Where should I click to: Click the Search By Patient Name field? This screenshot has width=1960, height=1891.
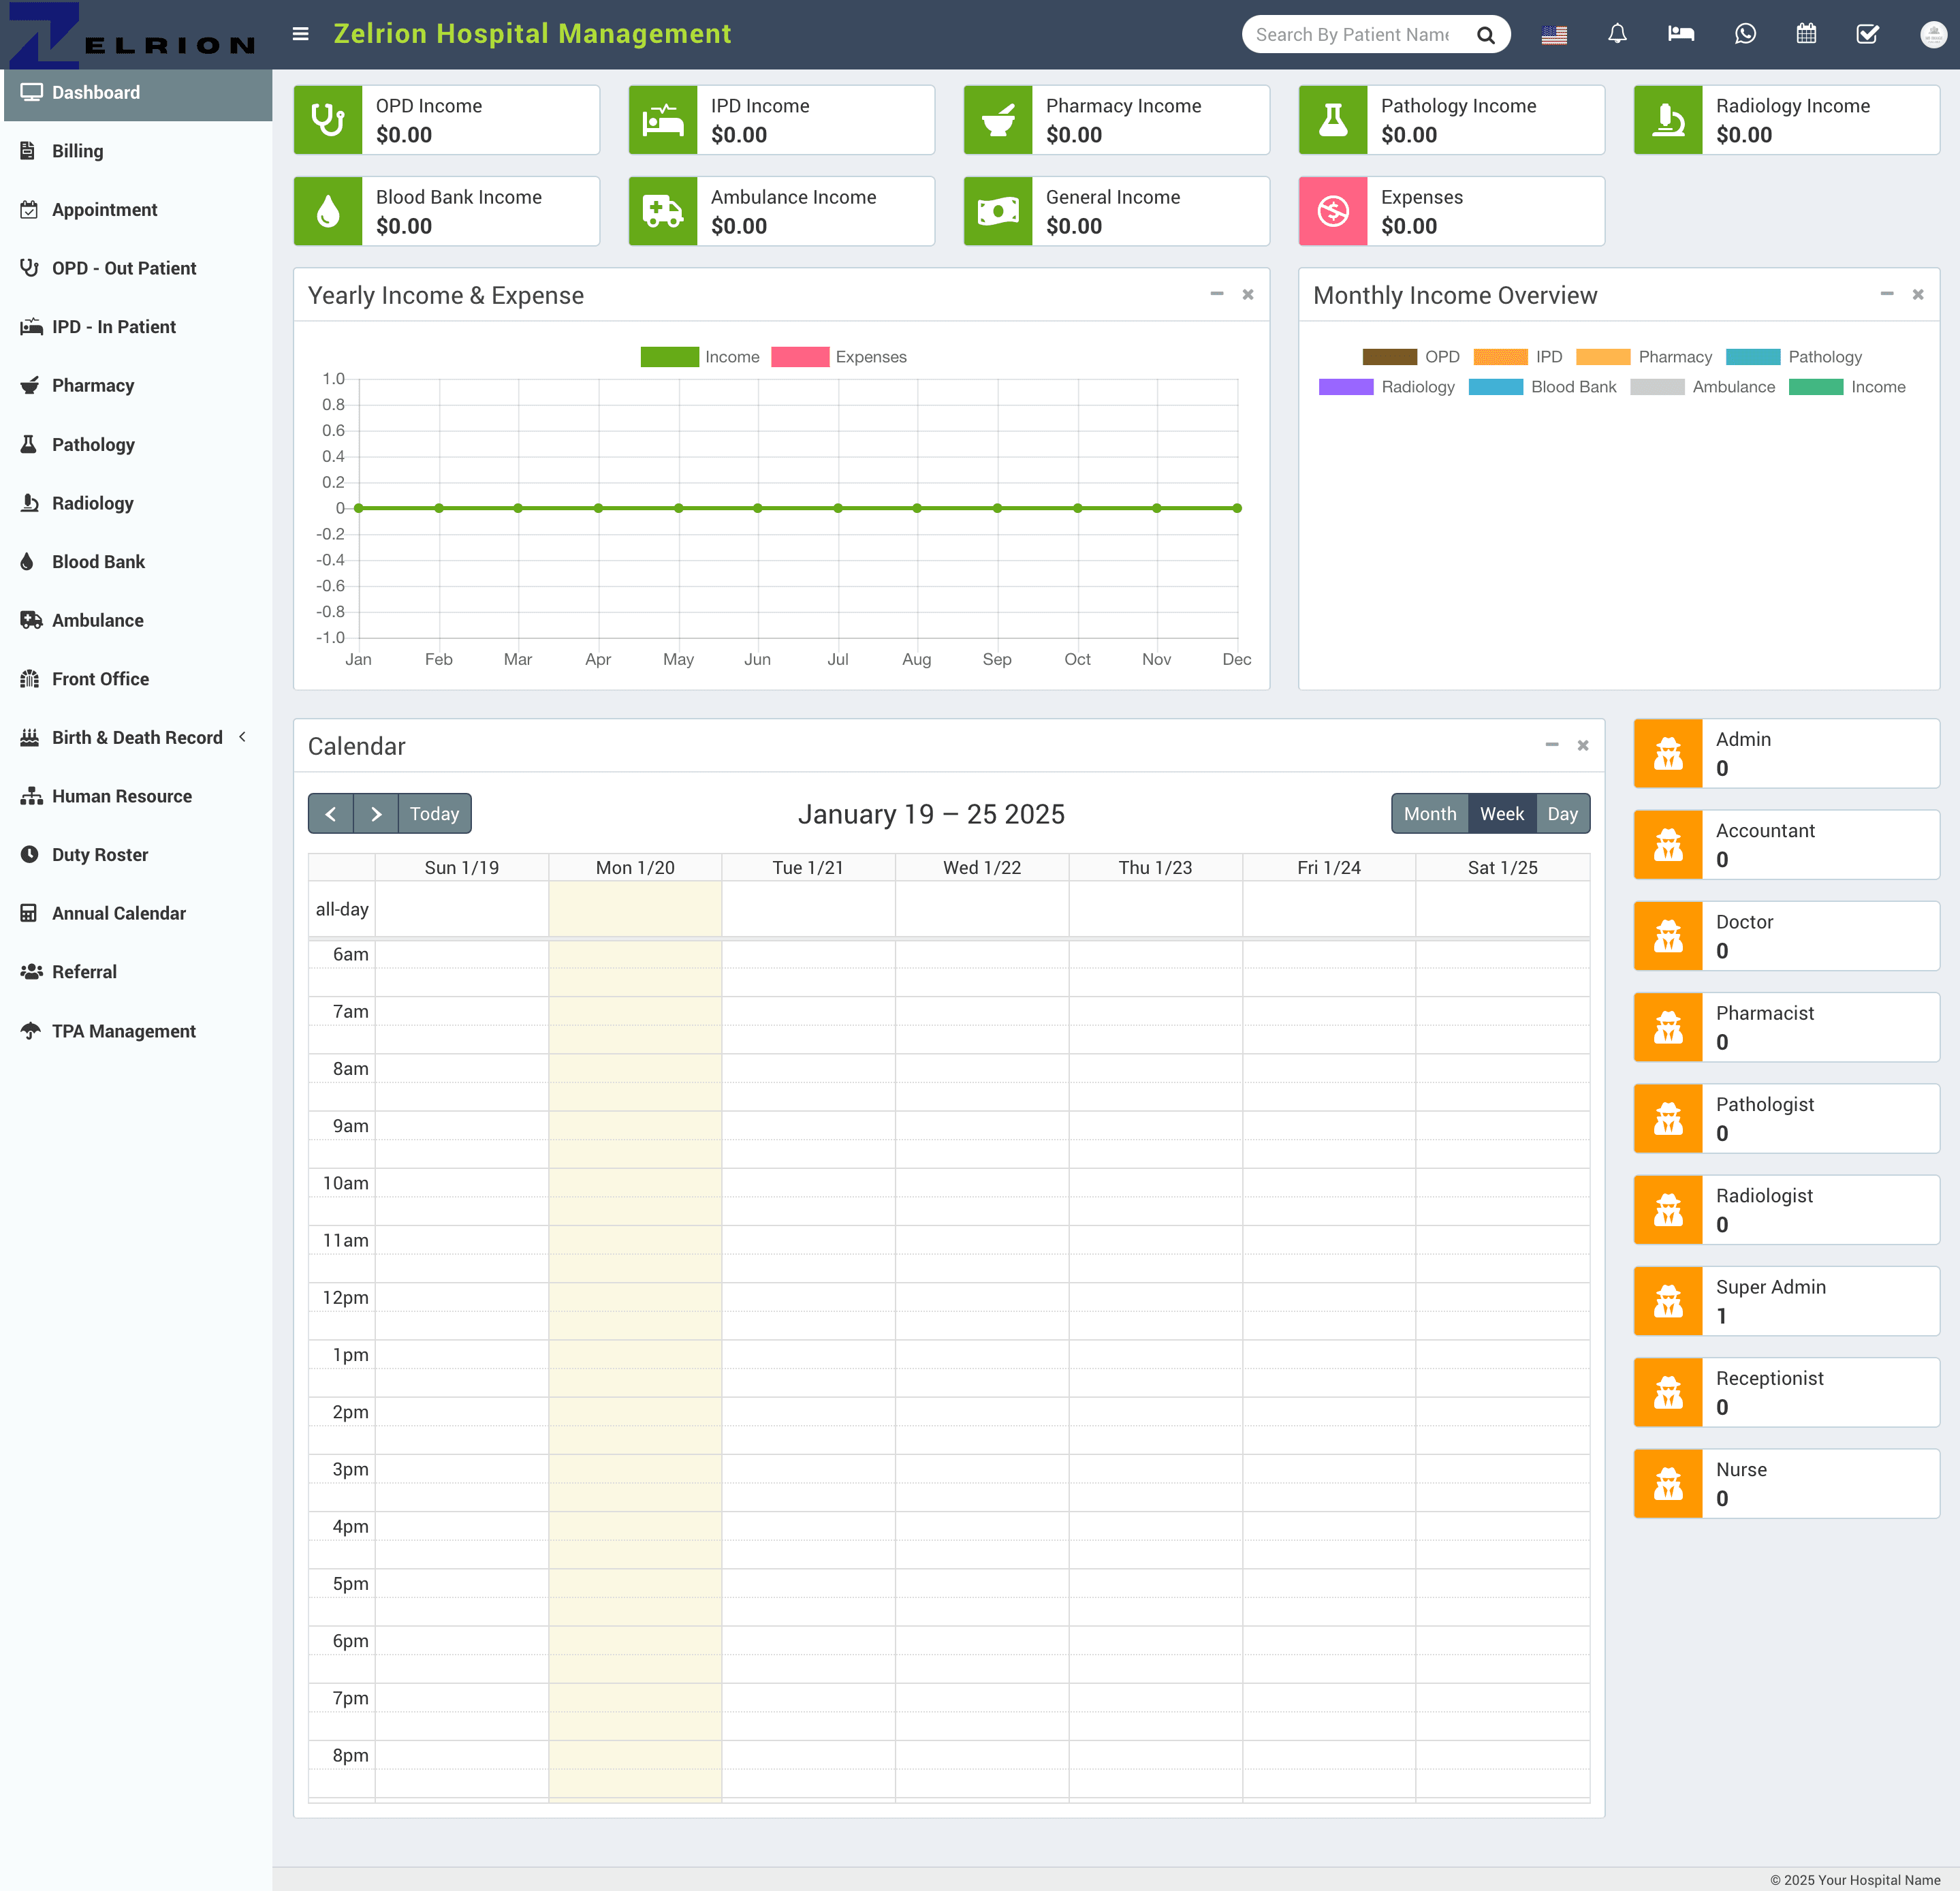(1351, 35)
